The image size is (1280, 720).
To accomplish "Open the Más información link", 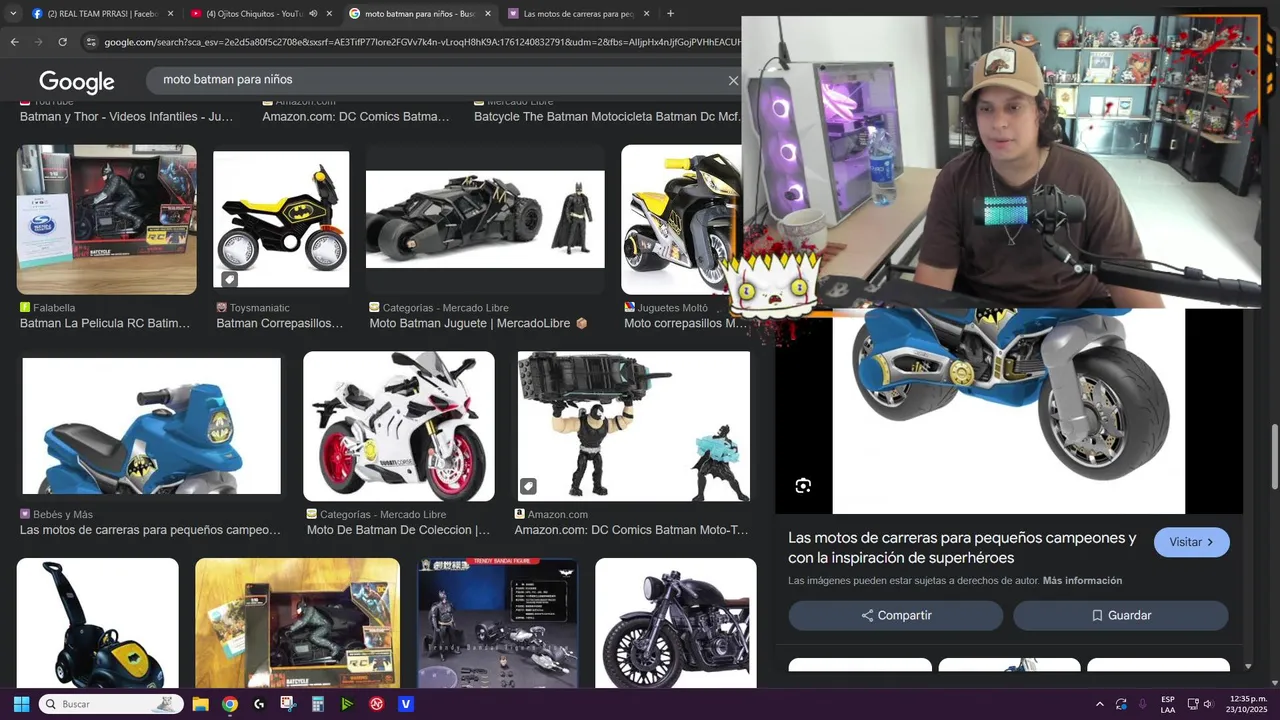I will (x=1082, y=581).
